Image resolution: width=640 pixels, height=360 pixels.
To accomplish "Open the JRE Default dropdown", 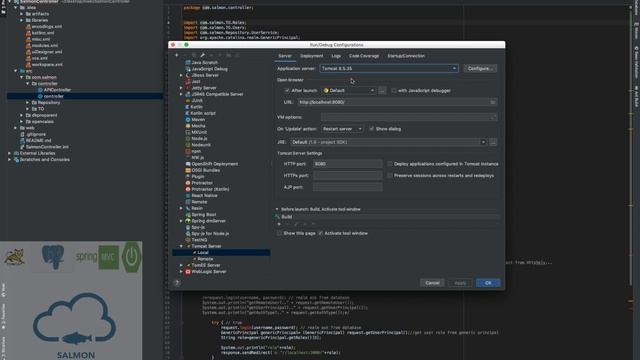I will [x=389, y=142].
